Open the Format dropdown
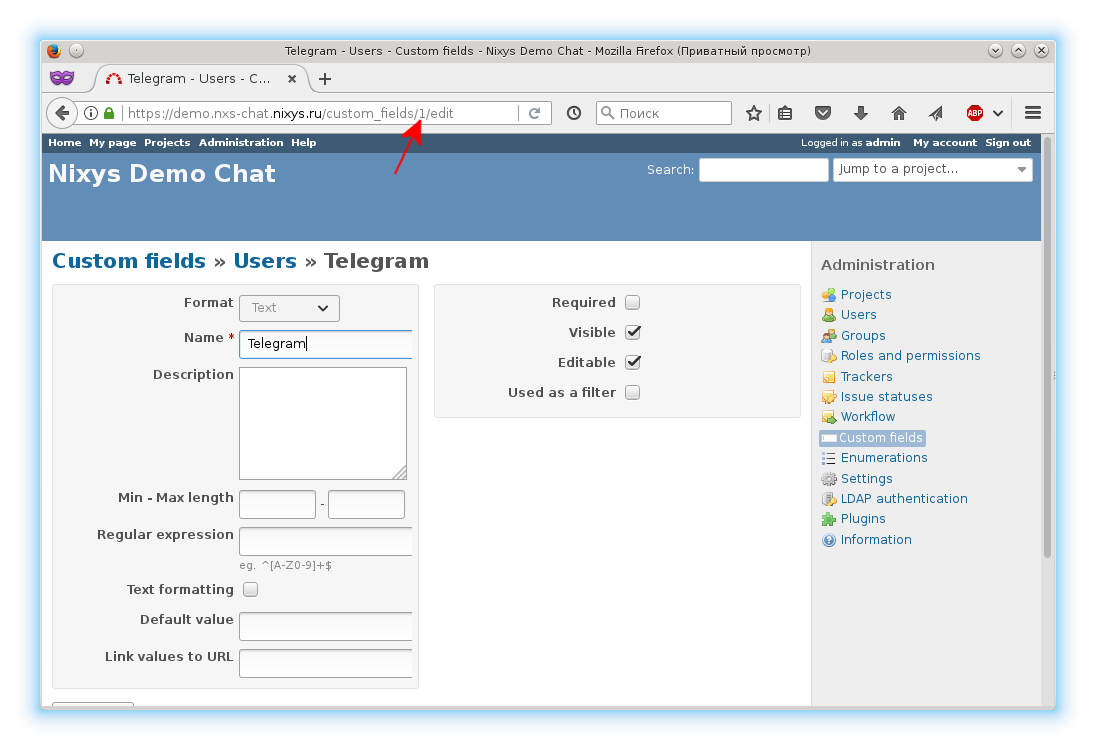 289,308
